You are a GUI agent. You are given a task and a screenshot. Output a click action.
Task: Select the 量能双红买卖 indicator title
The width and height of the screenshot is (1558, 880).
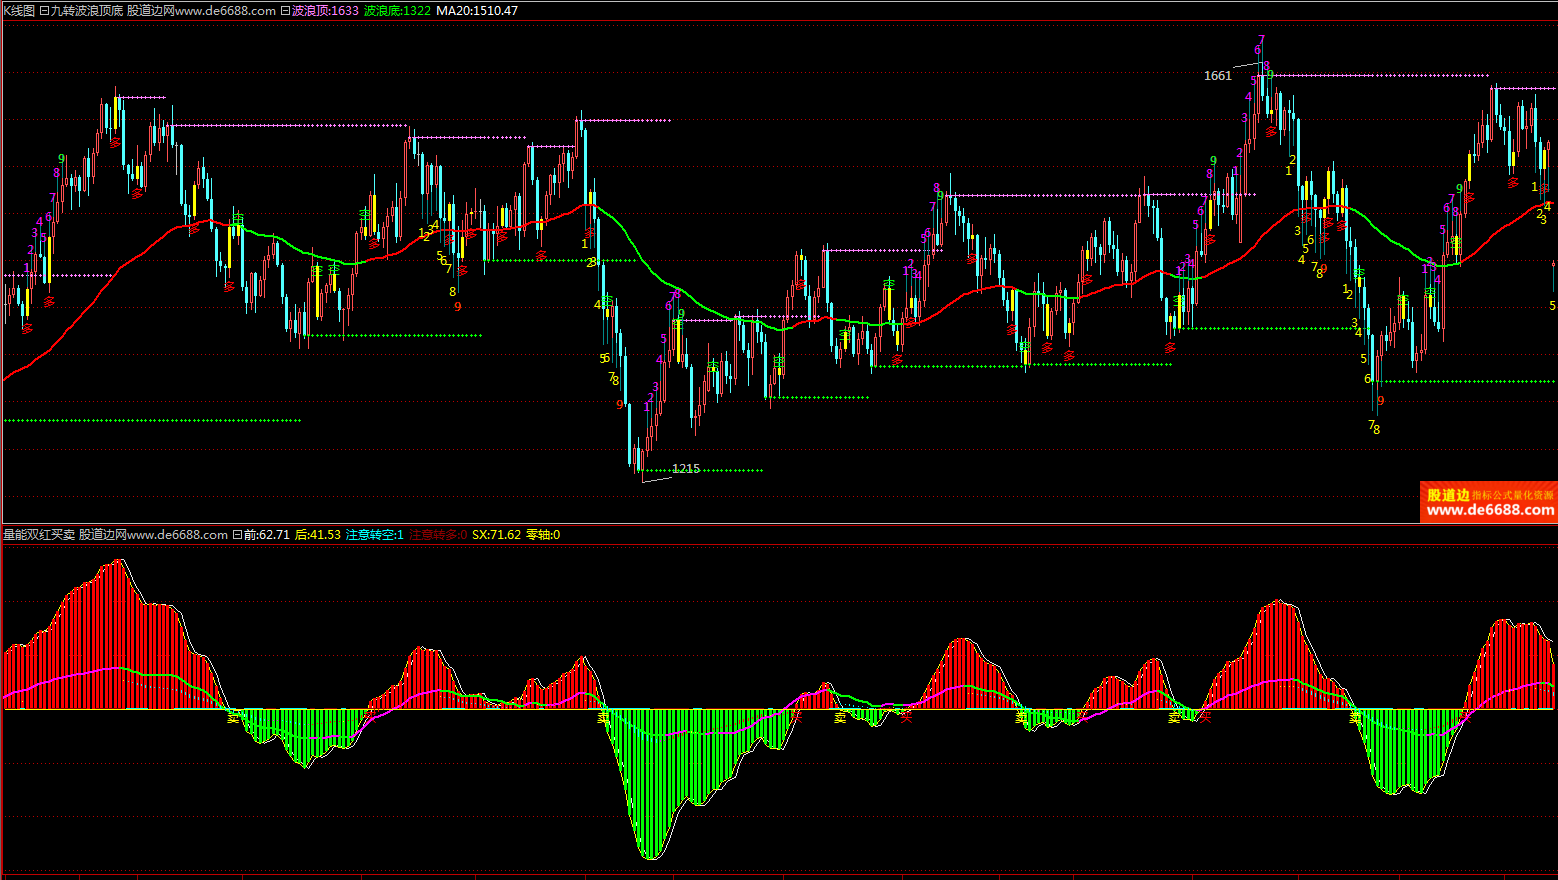(x=39, y=535)
